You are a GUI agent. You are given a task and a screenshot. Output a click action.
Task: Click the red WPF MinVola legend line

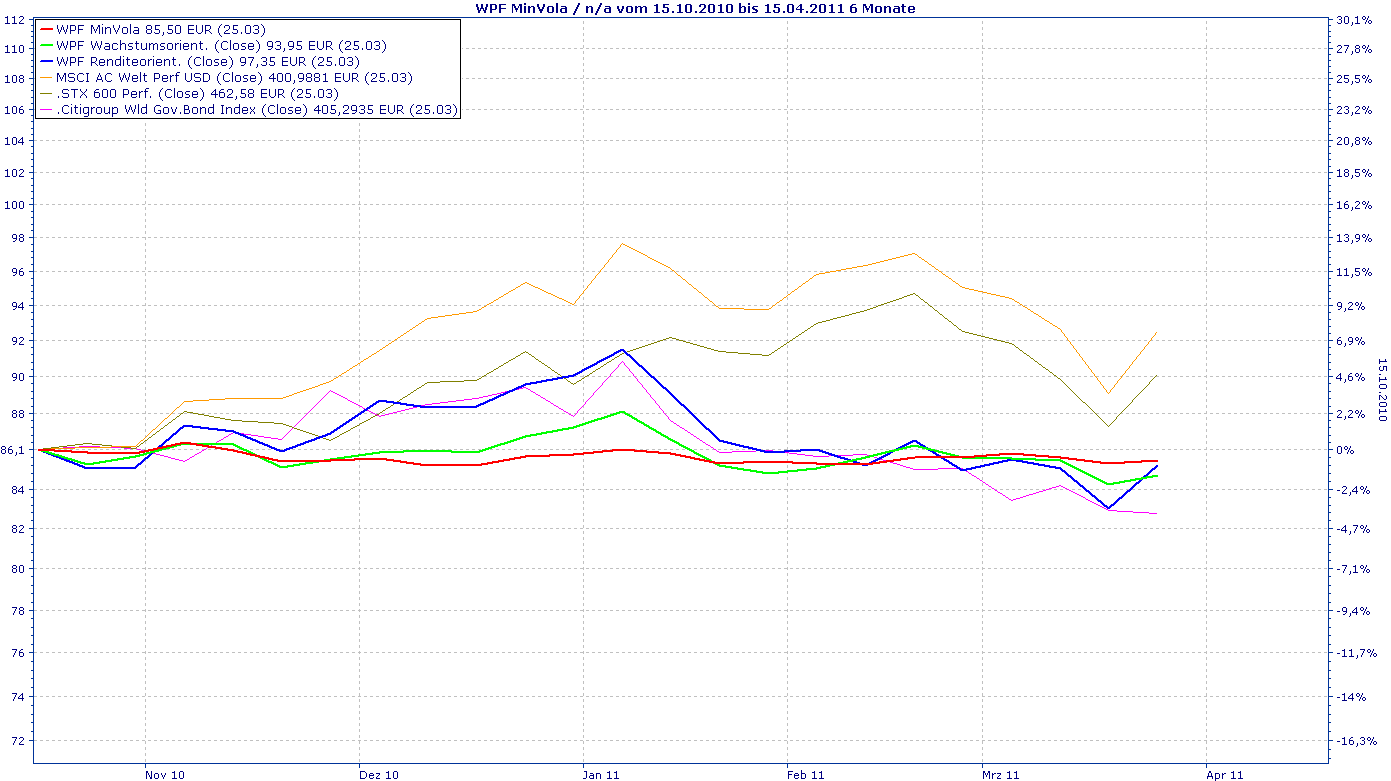pos(45,30)
